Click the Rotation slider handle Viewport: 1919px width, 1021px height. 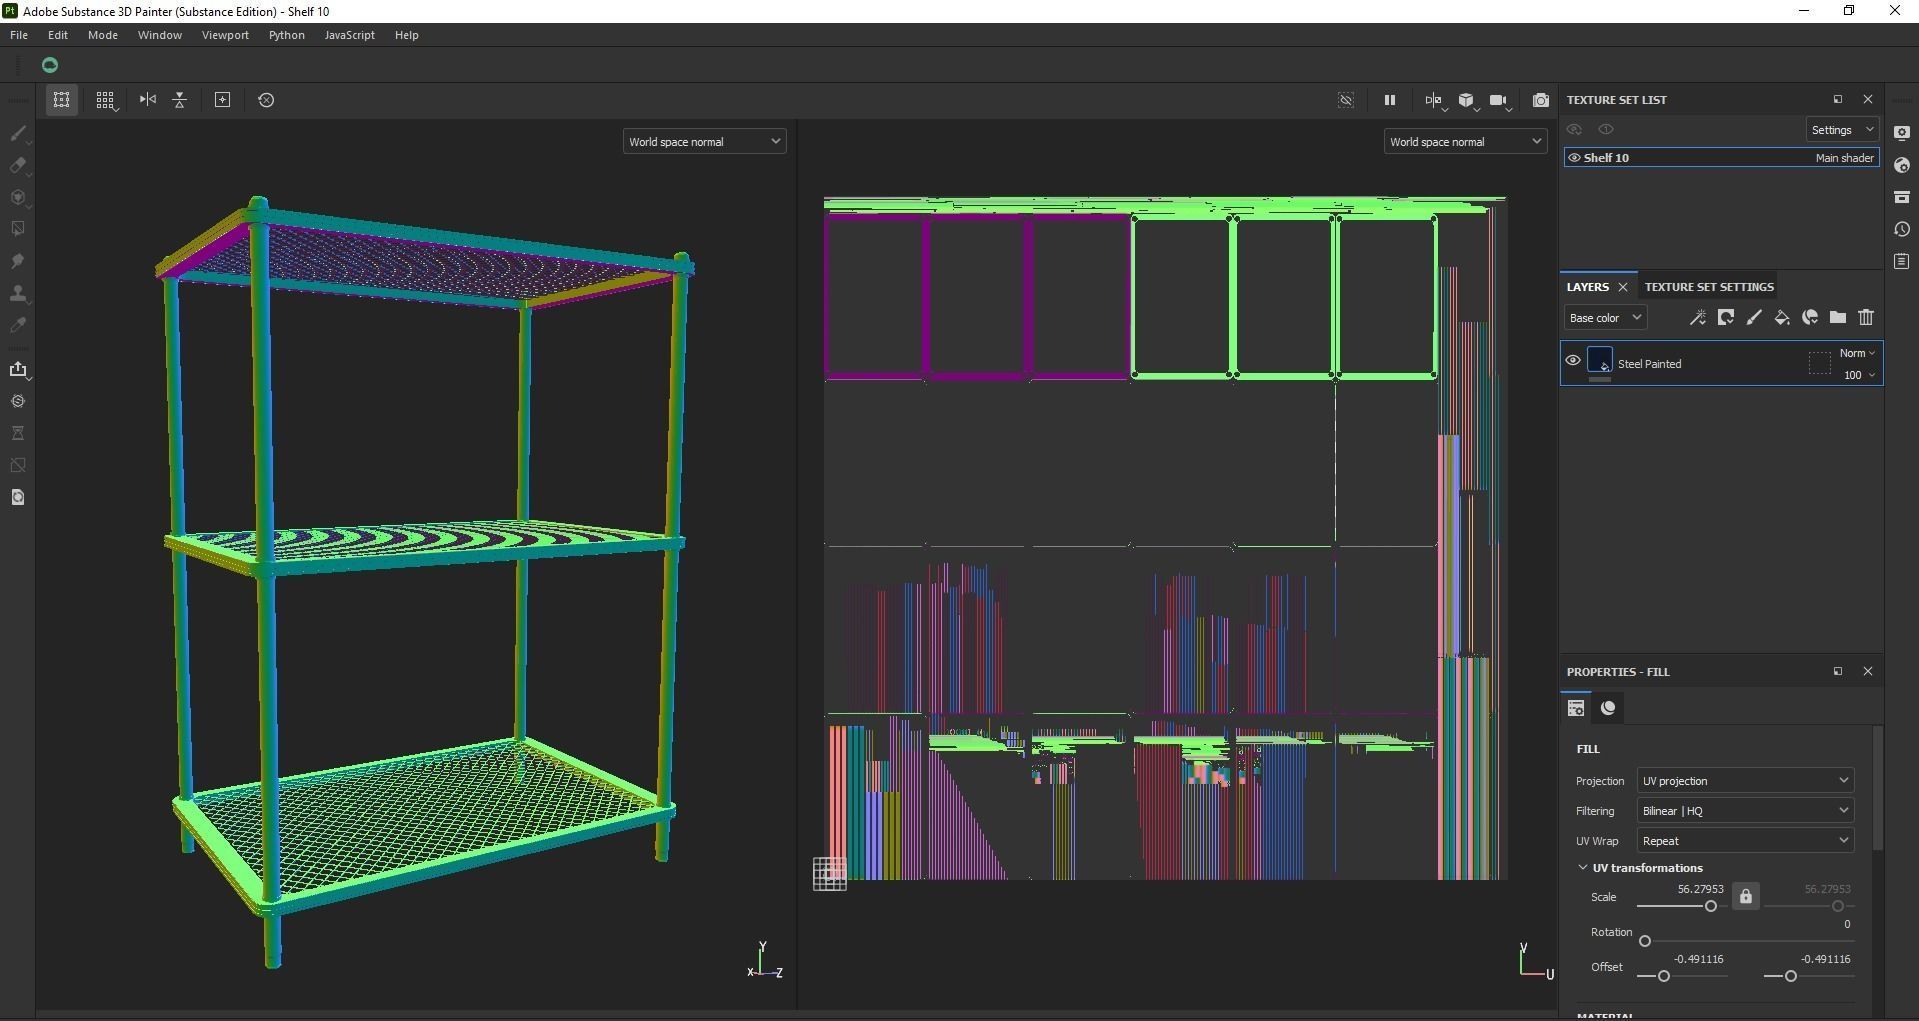pos(1645,941)
